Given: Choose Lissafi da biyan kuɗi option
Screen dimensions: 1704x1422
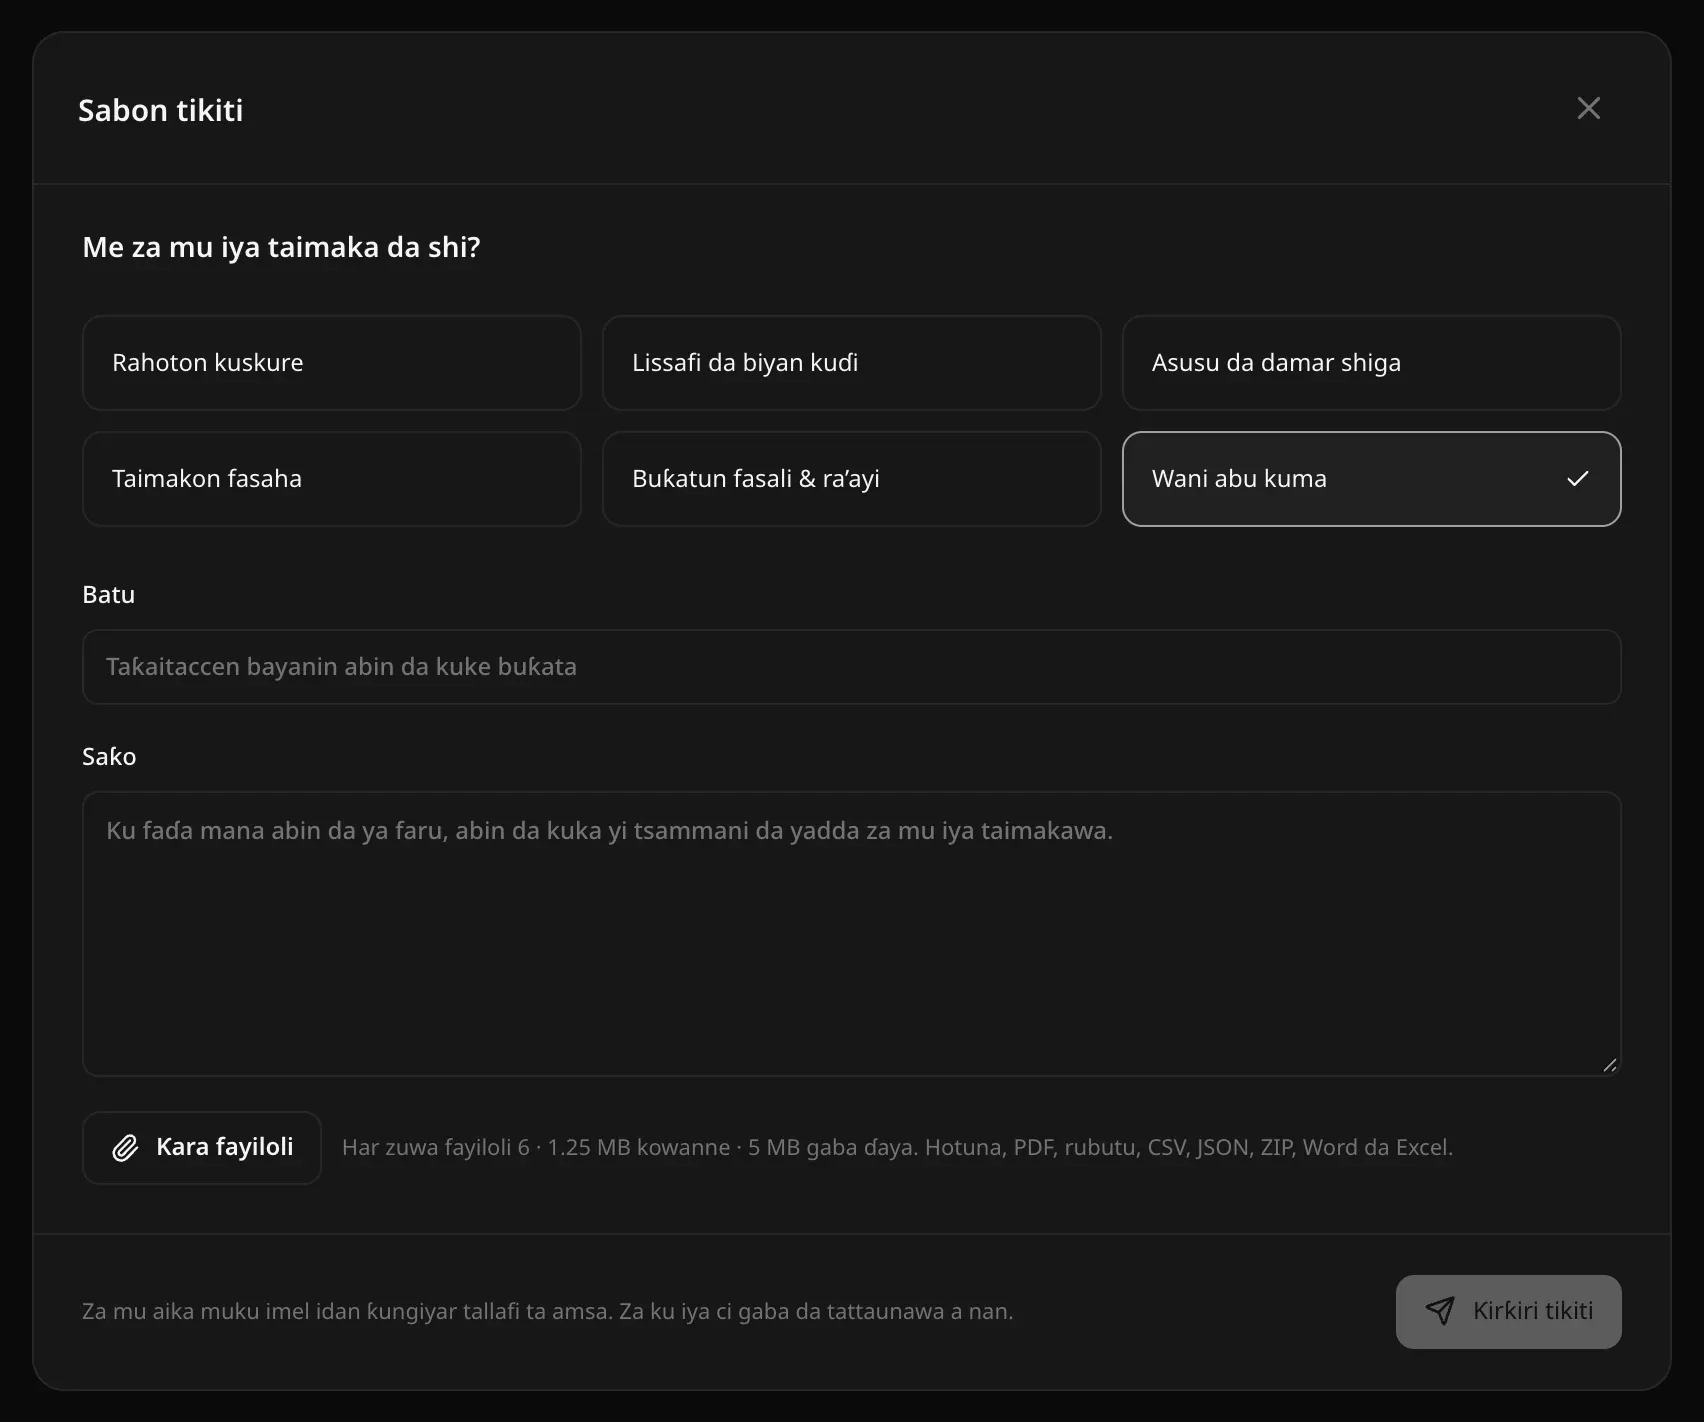Looking at the screenshot, I should click(852, 363).
